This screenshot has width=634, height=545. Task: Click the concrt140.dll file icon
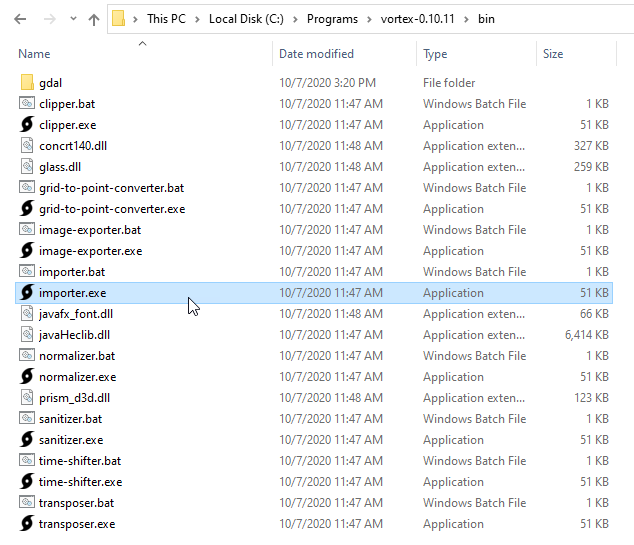click(27, 145)
